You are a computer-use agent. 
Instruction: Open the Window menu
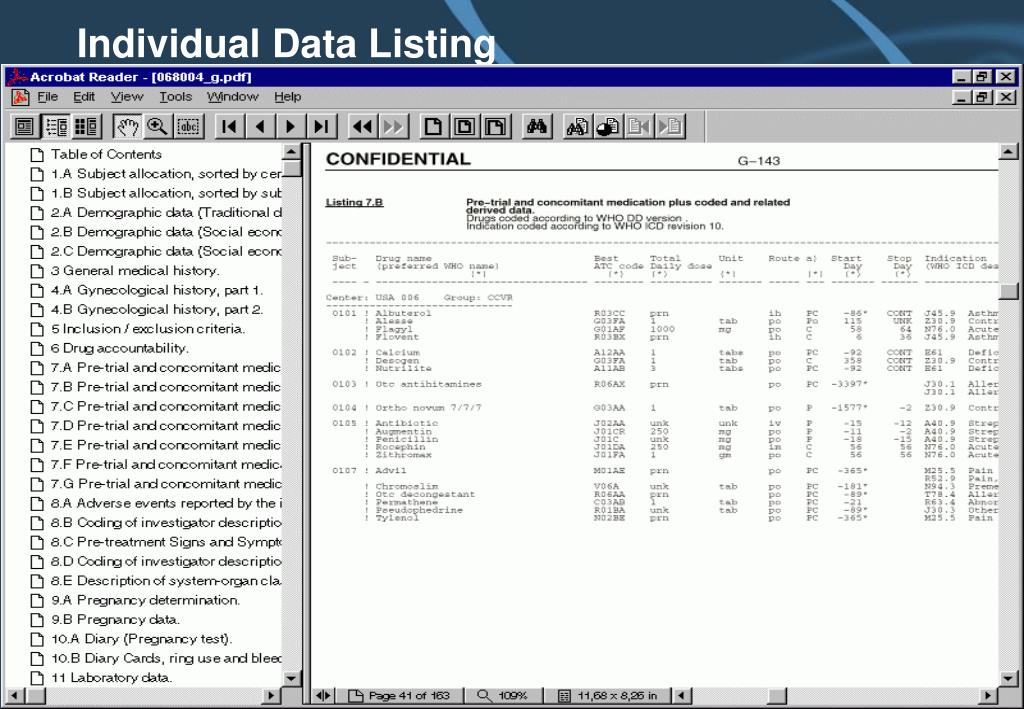[232, 97]
